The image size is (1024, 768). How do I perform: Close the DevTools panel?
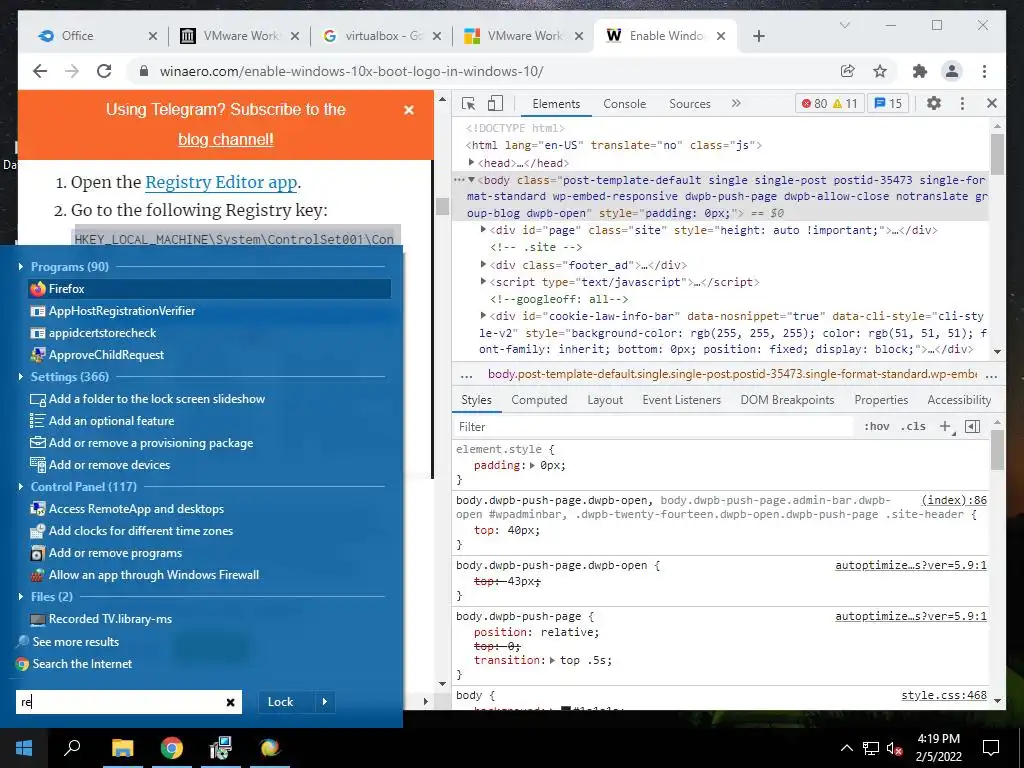point(991,103)
